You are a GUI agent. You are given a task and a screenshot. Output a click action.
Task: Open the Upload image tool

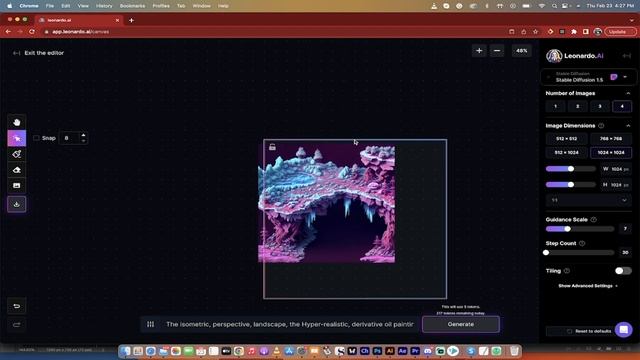tap(17, 186)
